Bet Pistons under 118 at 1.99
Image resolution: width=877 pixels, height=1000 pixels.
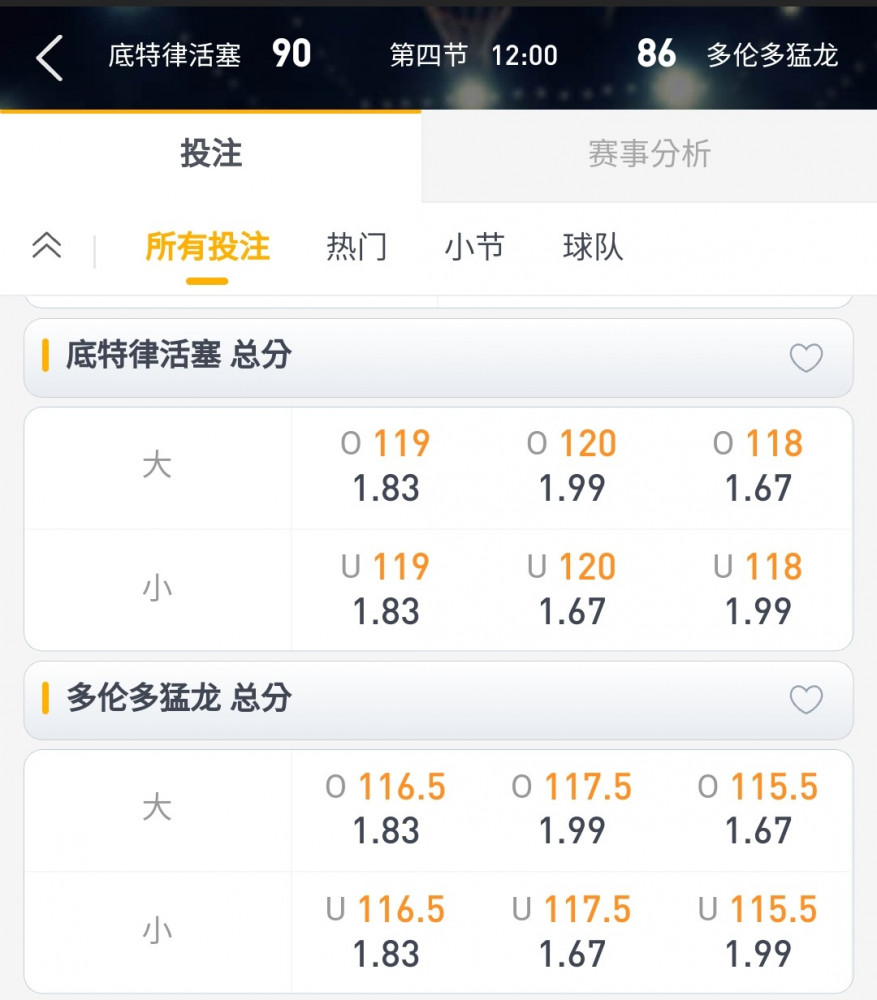point(758,590)
